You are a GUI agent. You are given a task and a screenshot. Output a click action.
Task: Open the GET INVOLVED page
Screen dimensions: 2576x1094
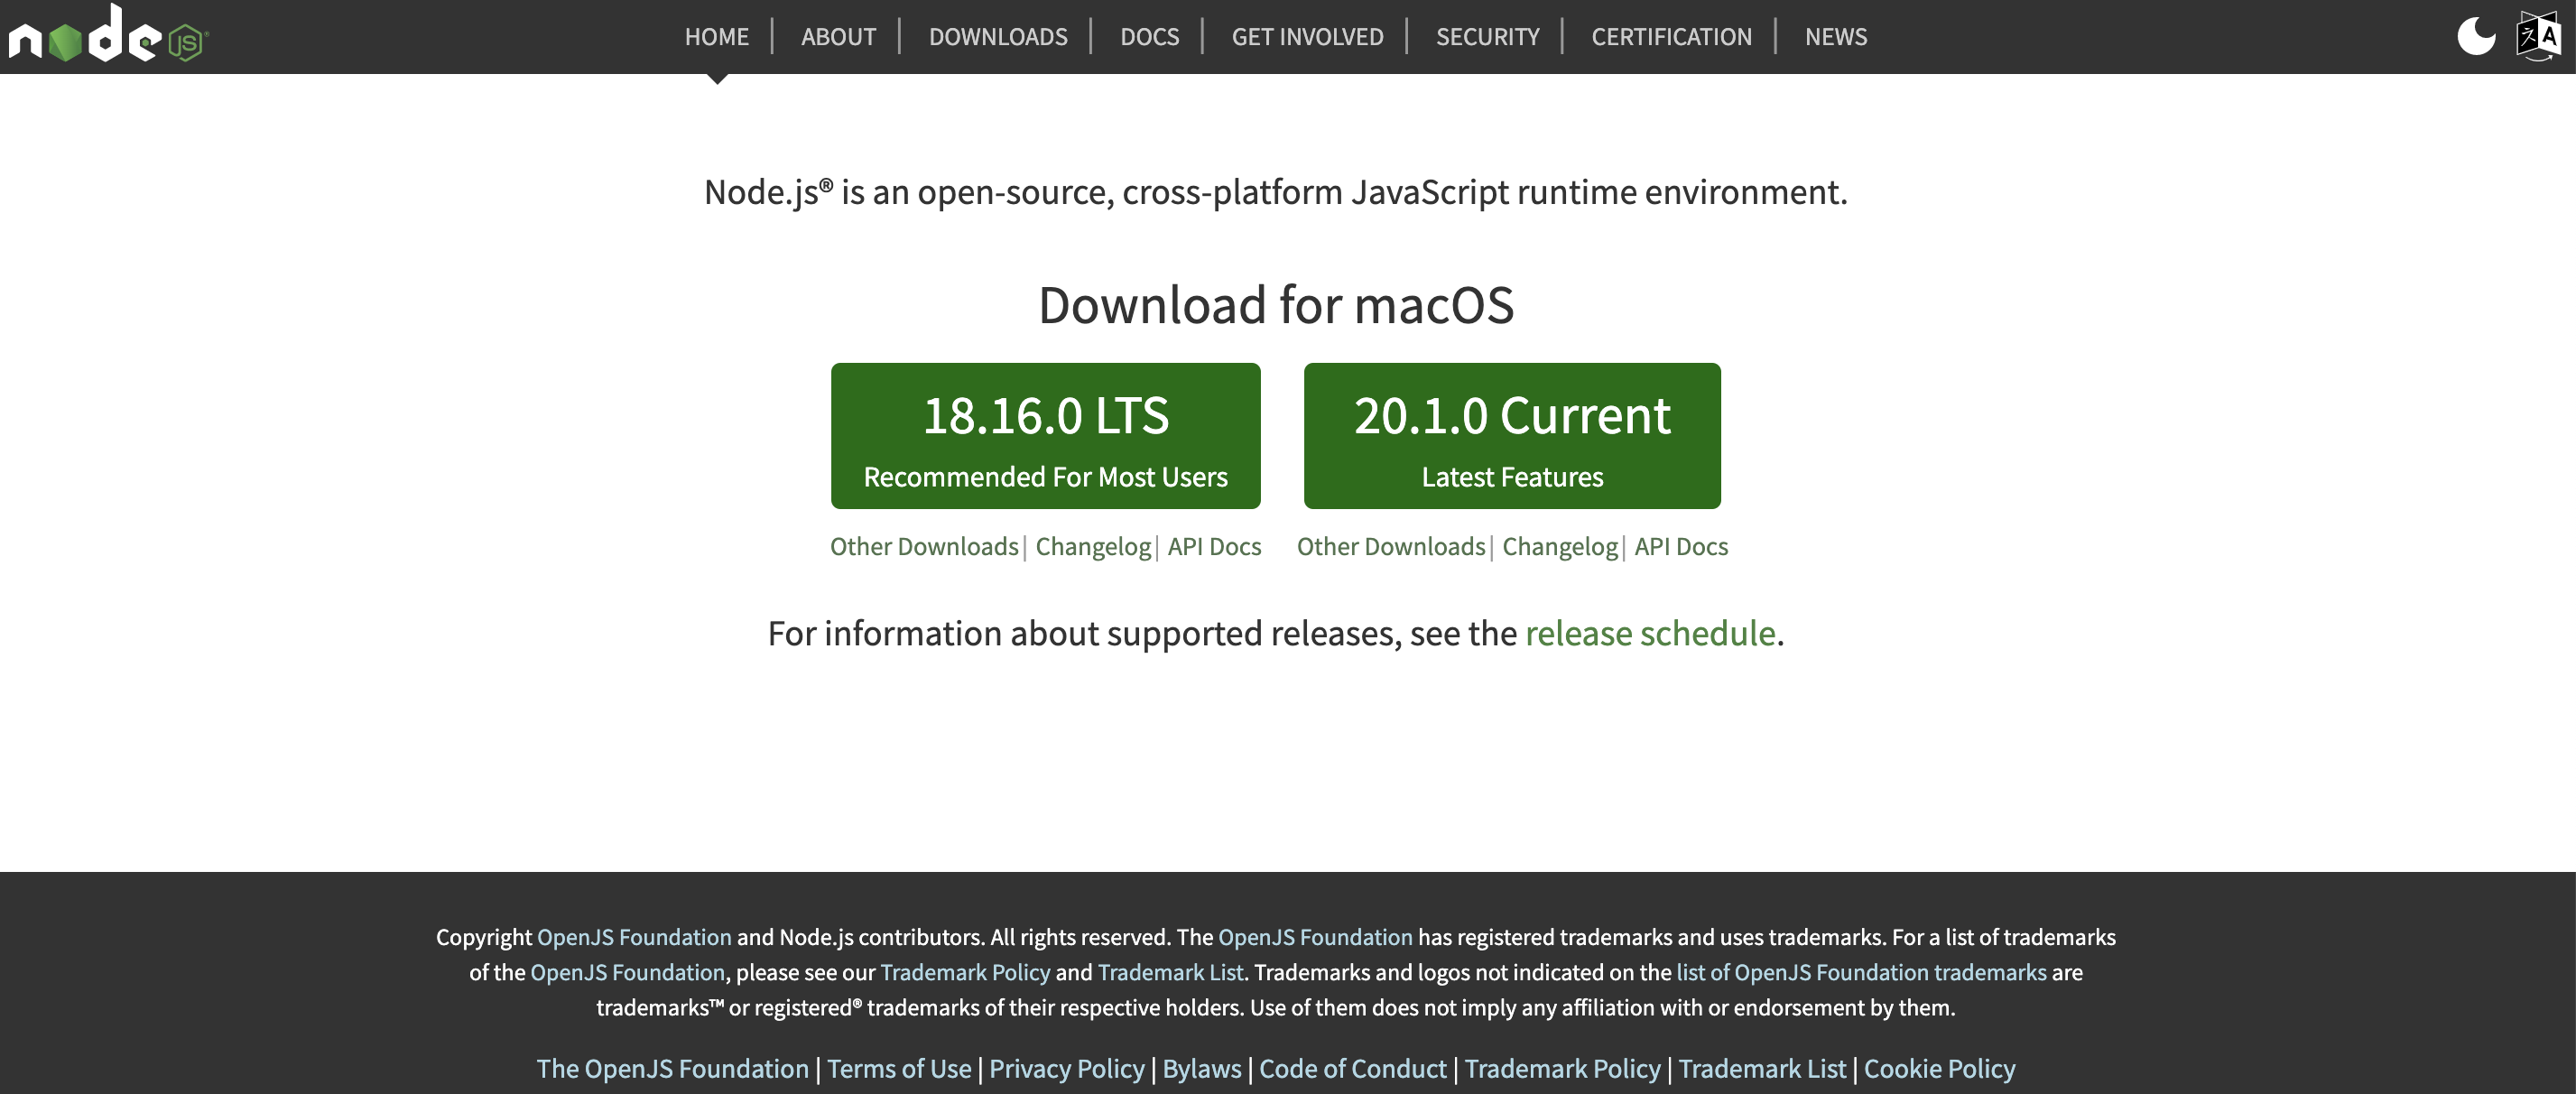coord(1307,37)
